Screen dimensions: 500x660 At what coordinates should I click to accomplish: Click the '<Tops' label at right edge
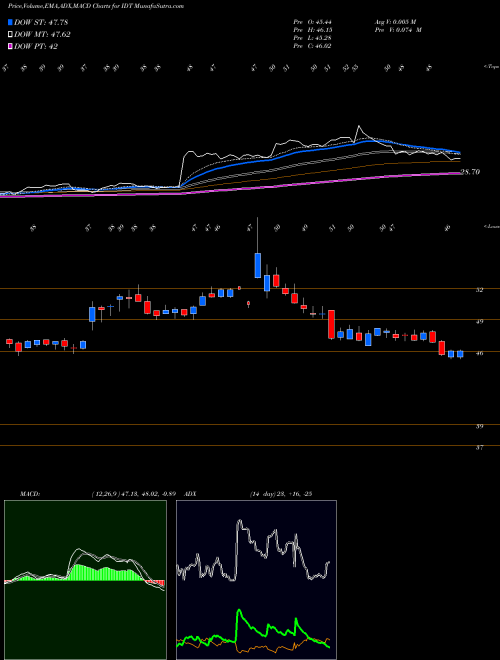[x=491, y=67]
